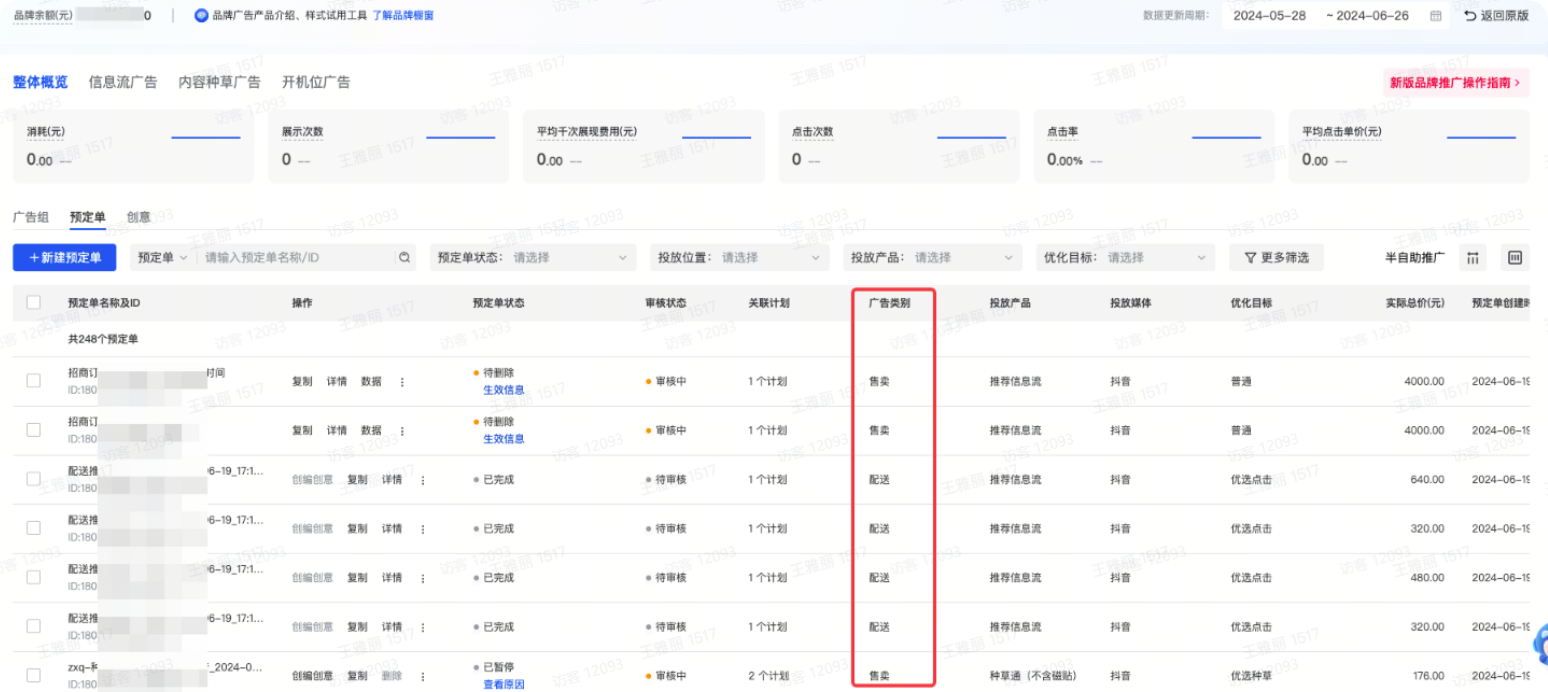Open more options for the 640.00 row
The height and width of the screenshot is (692, 1548).
click(422, 480)
